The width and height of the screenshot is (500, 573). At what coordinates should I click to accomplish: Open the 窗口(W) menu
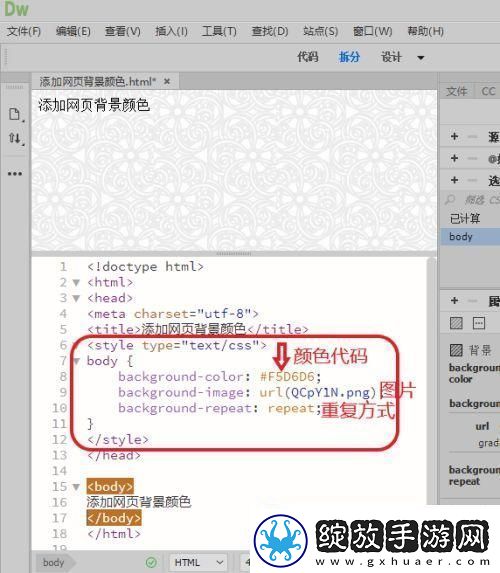tap(372, 31)
